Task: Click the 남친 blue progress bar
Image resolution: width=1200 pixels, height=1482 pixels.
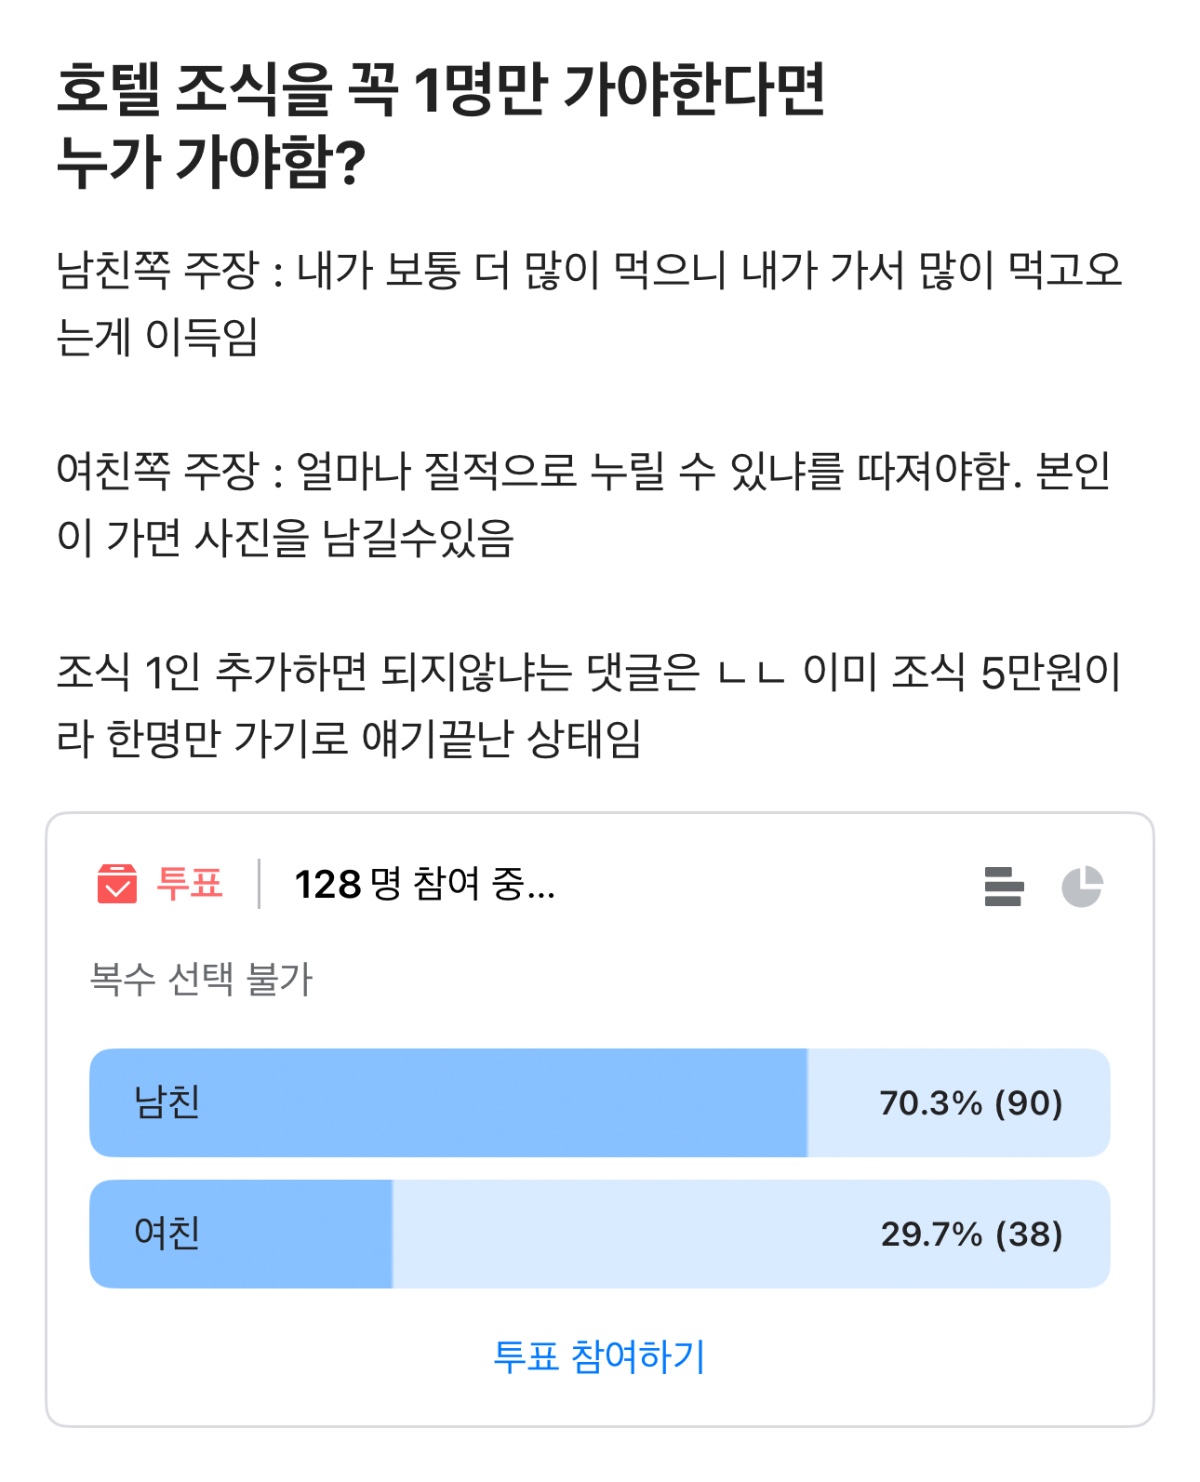Action: [x=450, y=1103]
